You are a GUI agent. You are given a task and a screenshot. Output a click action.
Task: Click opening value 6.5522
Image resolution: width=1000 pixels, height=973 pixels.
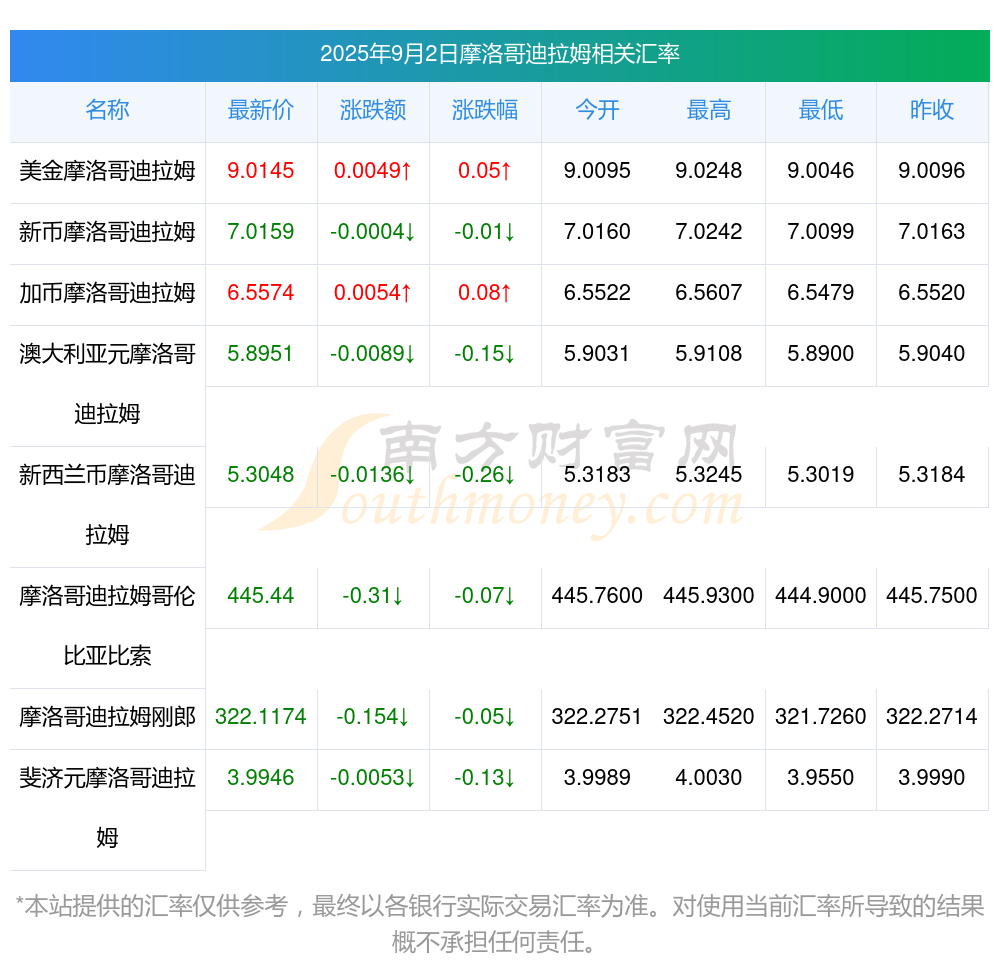tap(597, 293)
